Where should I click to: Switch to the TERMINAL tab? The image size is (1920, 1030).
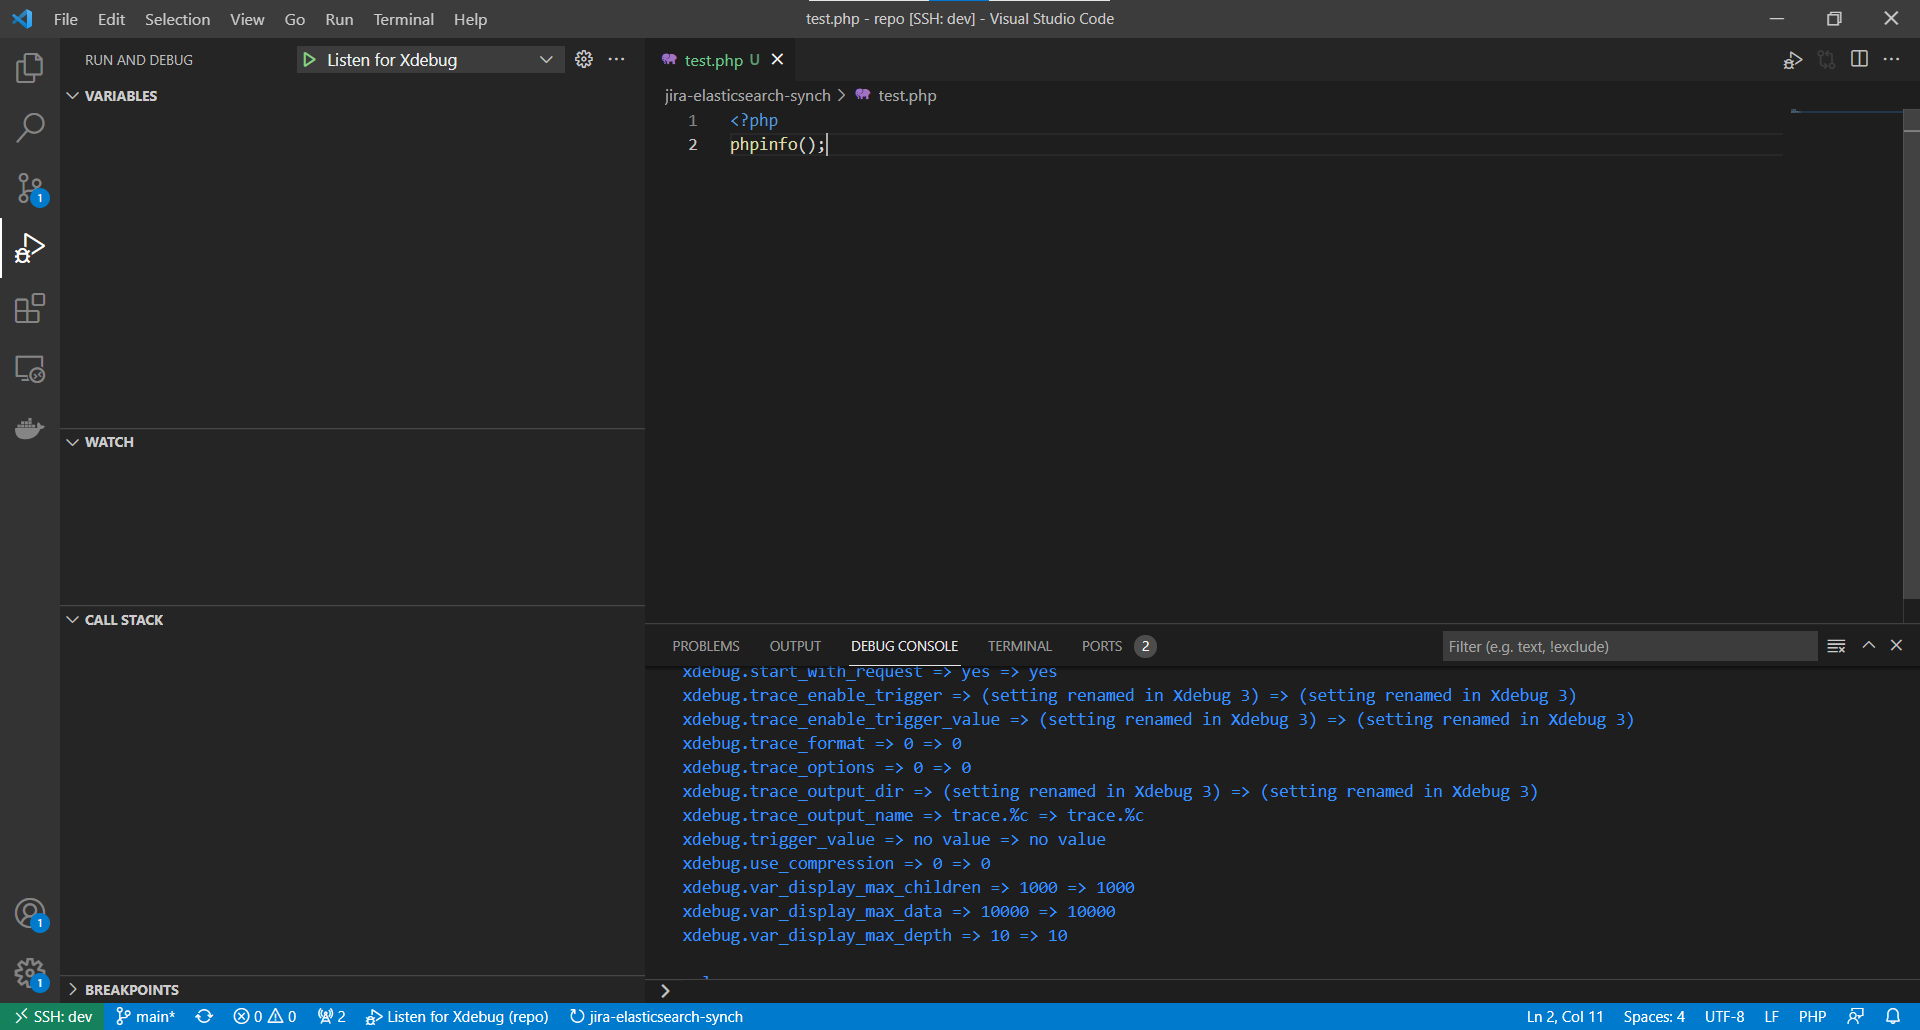(1019, 646)
